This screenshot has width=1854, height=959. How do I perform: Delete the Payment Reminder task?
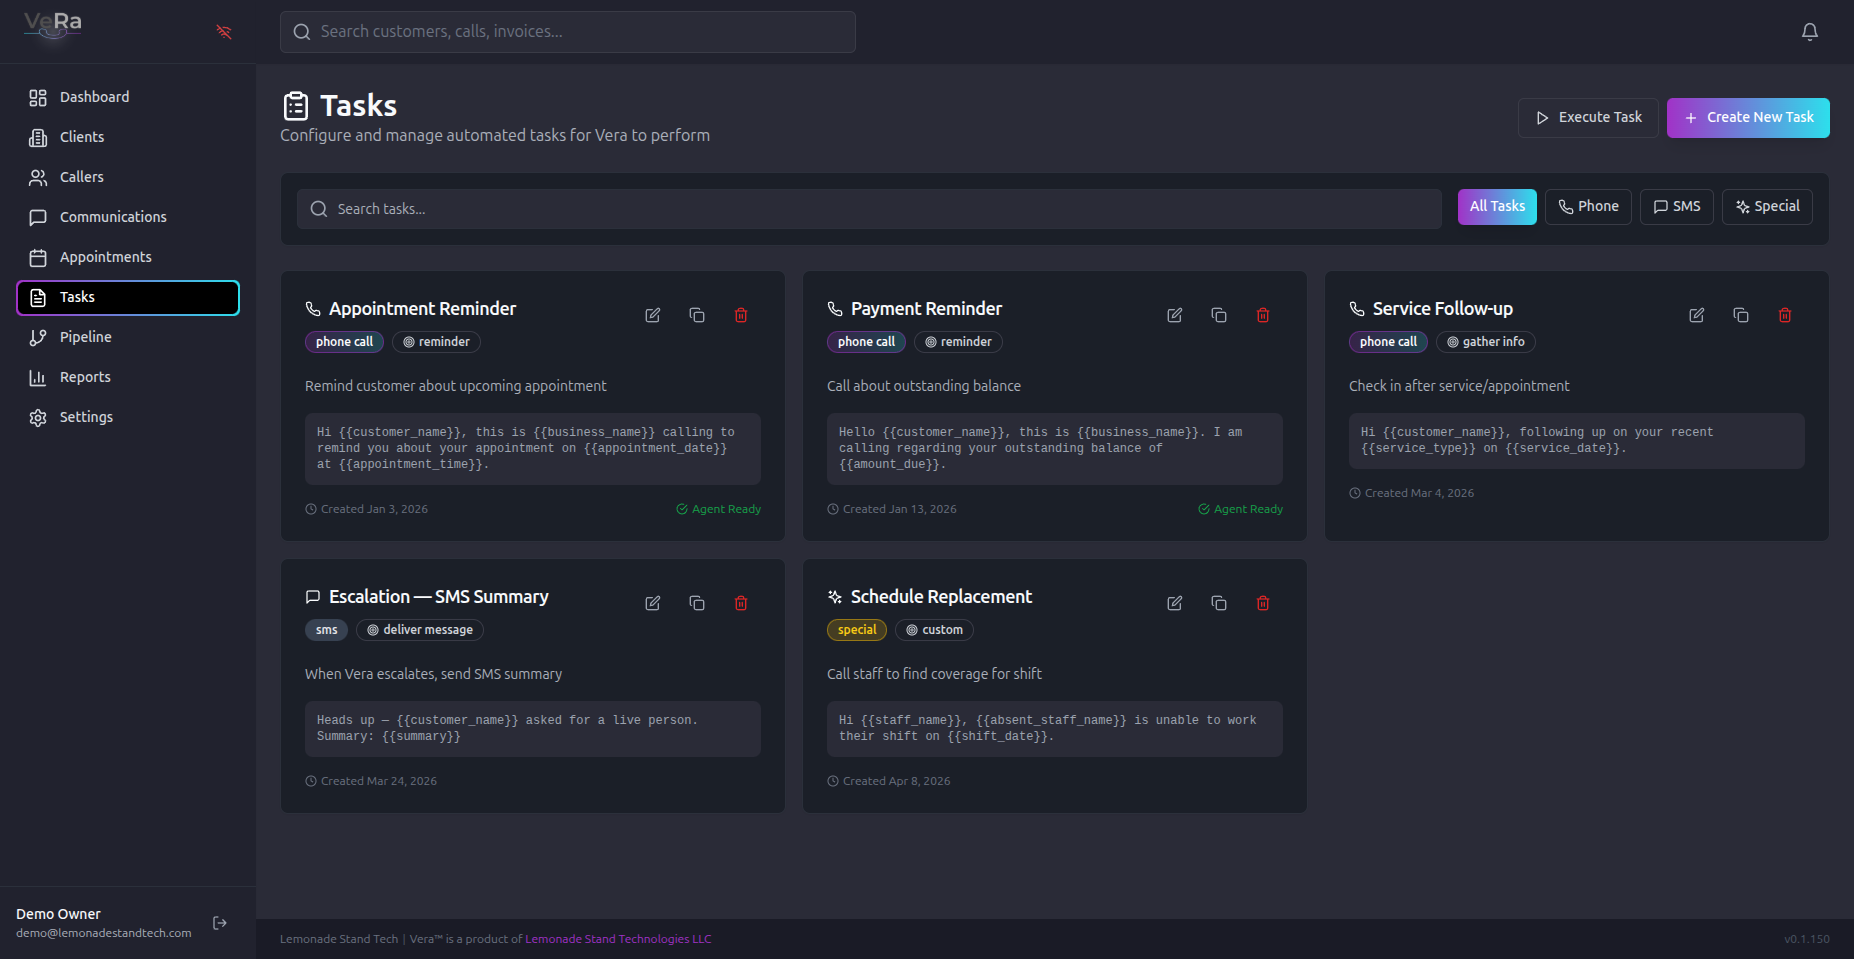(1263, 315)
